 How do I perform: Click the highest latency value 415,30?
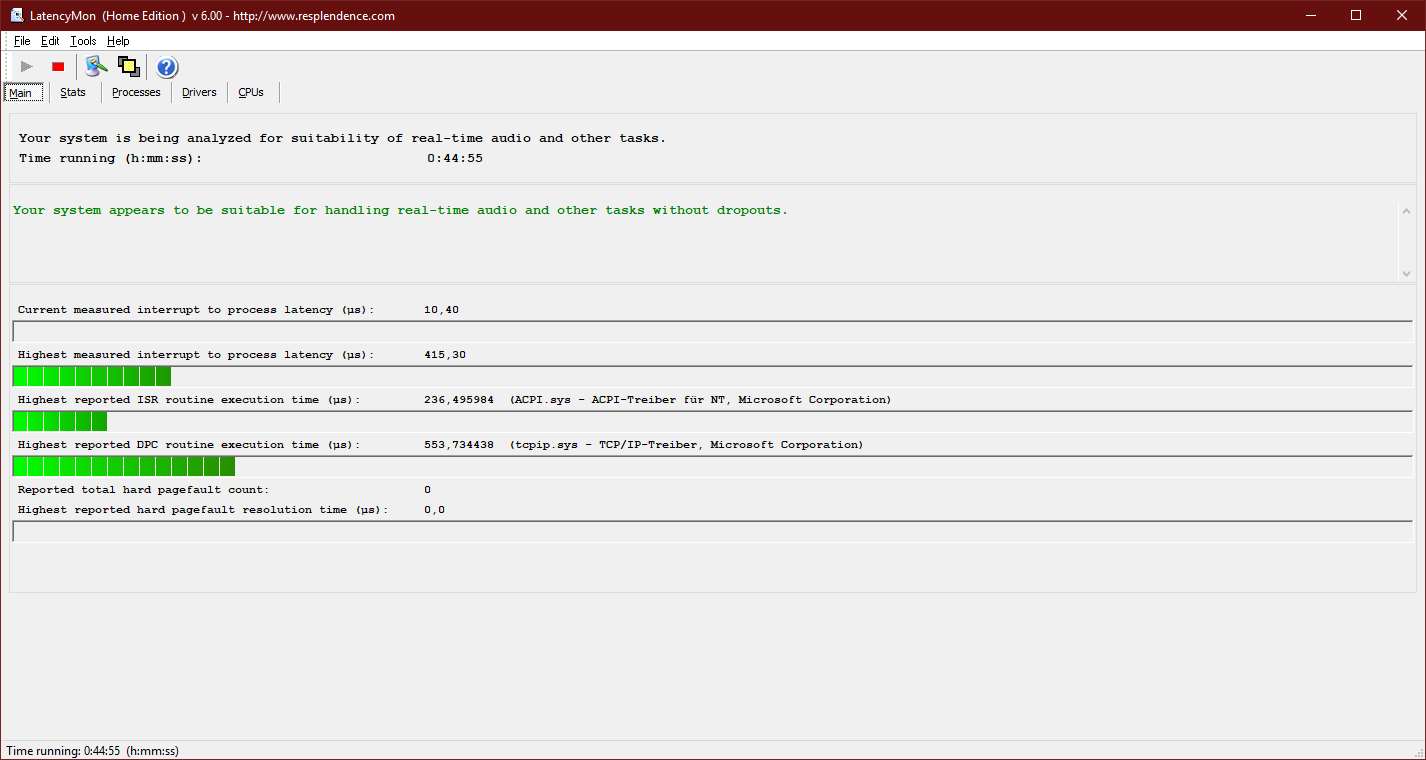pyautogui.click(x=445, y=355)
